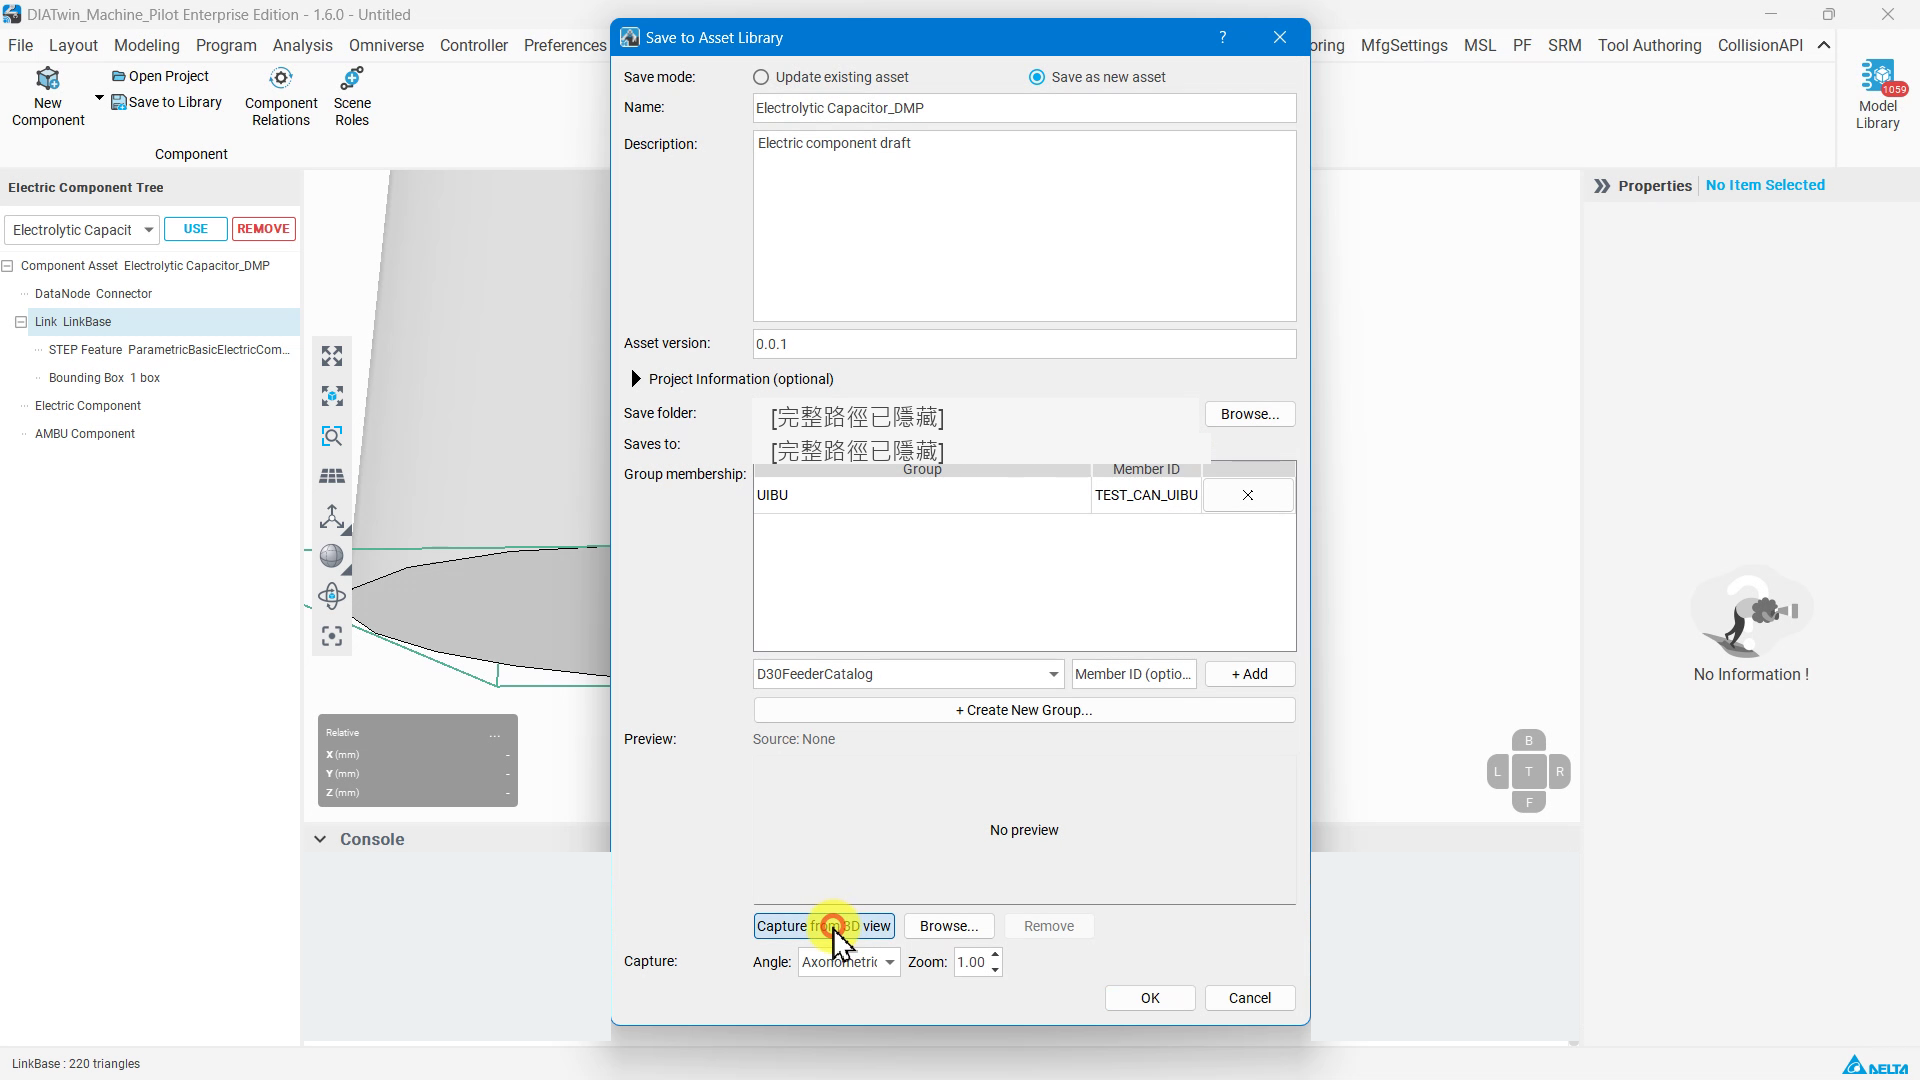Collapse the ribbon with the up chevron

[1824, 45]
